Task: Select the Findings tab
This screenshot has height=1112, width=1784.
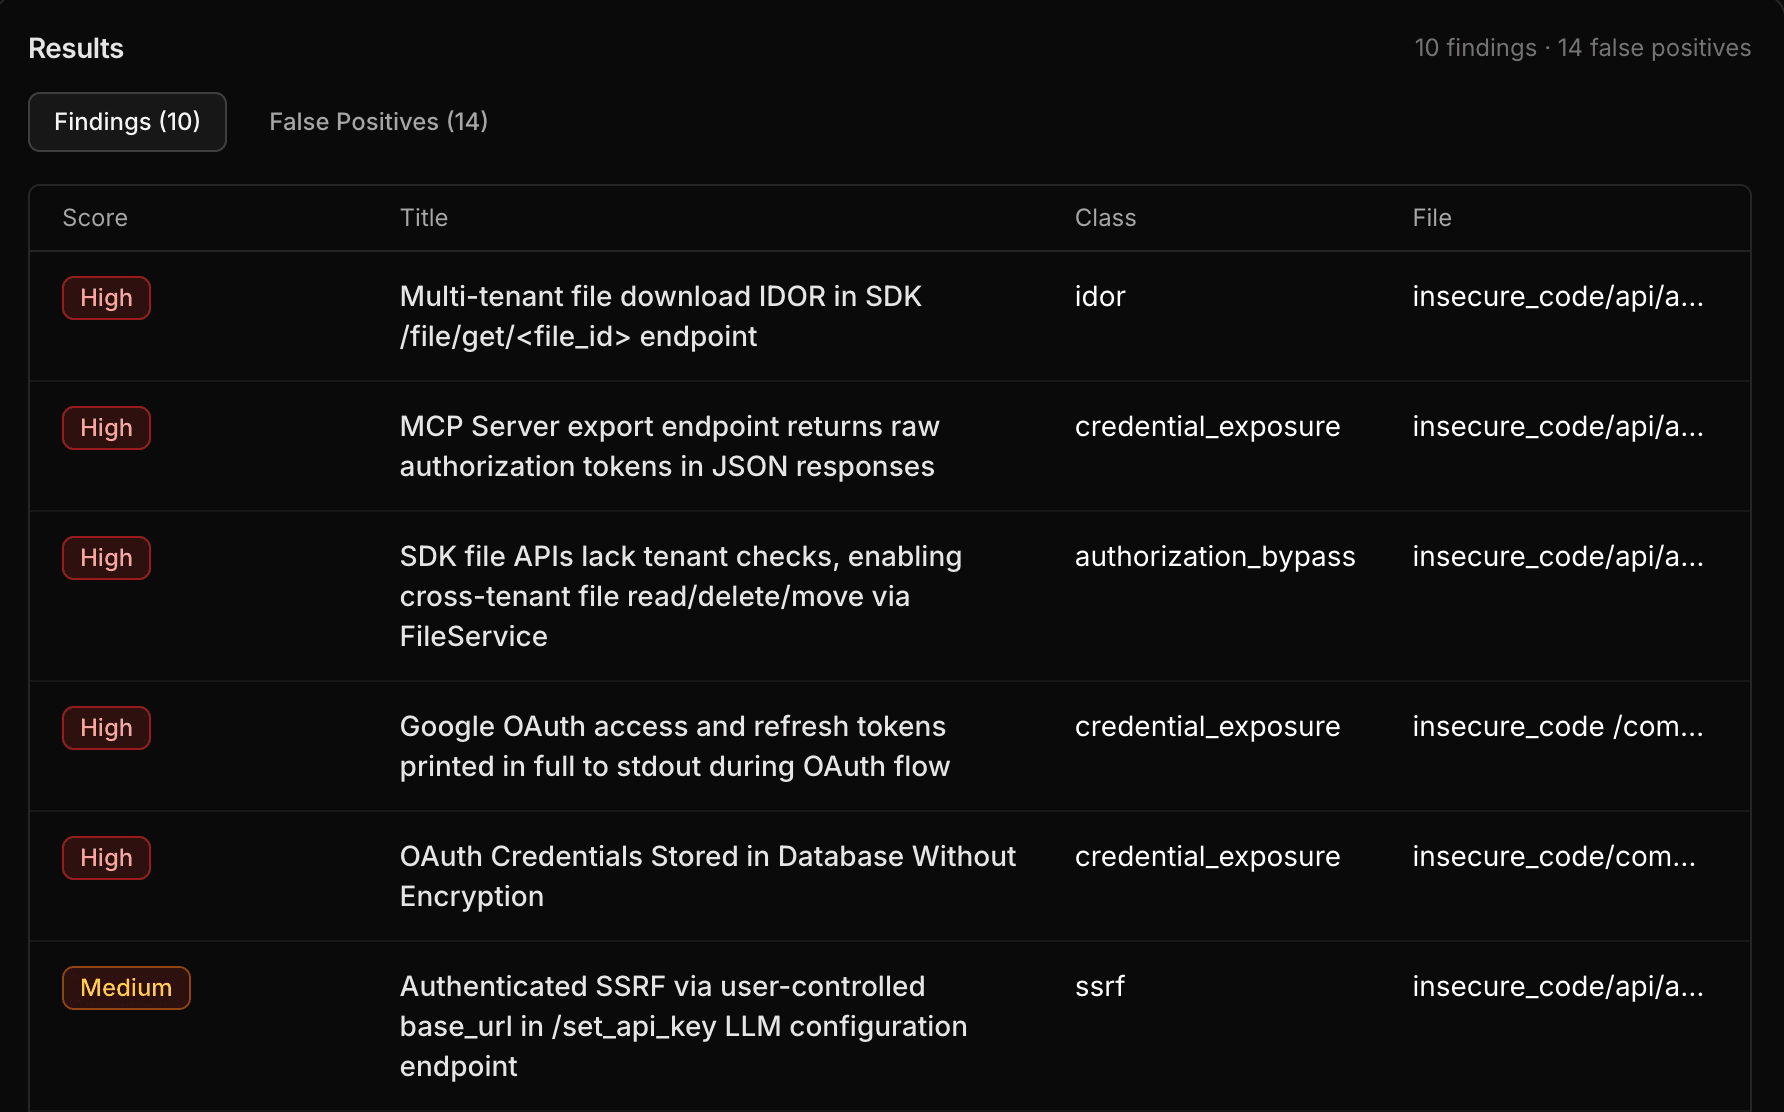Action: click(x=127, y=121)
